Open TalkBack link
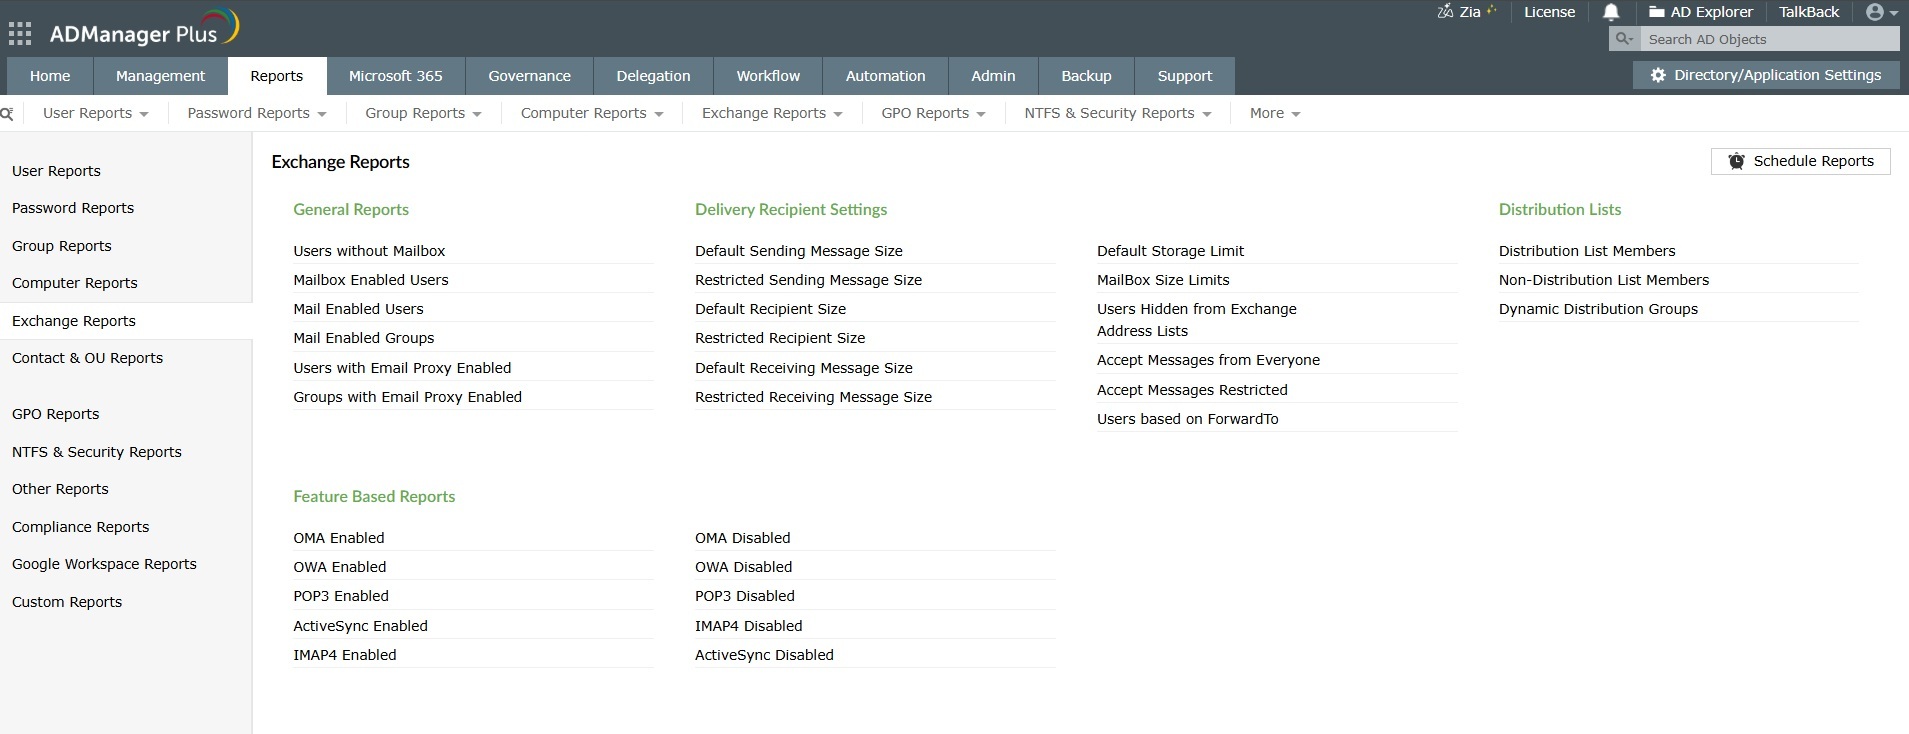The width and height of the screenshot is (1909, 734). 1809,12
